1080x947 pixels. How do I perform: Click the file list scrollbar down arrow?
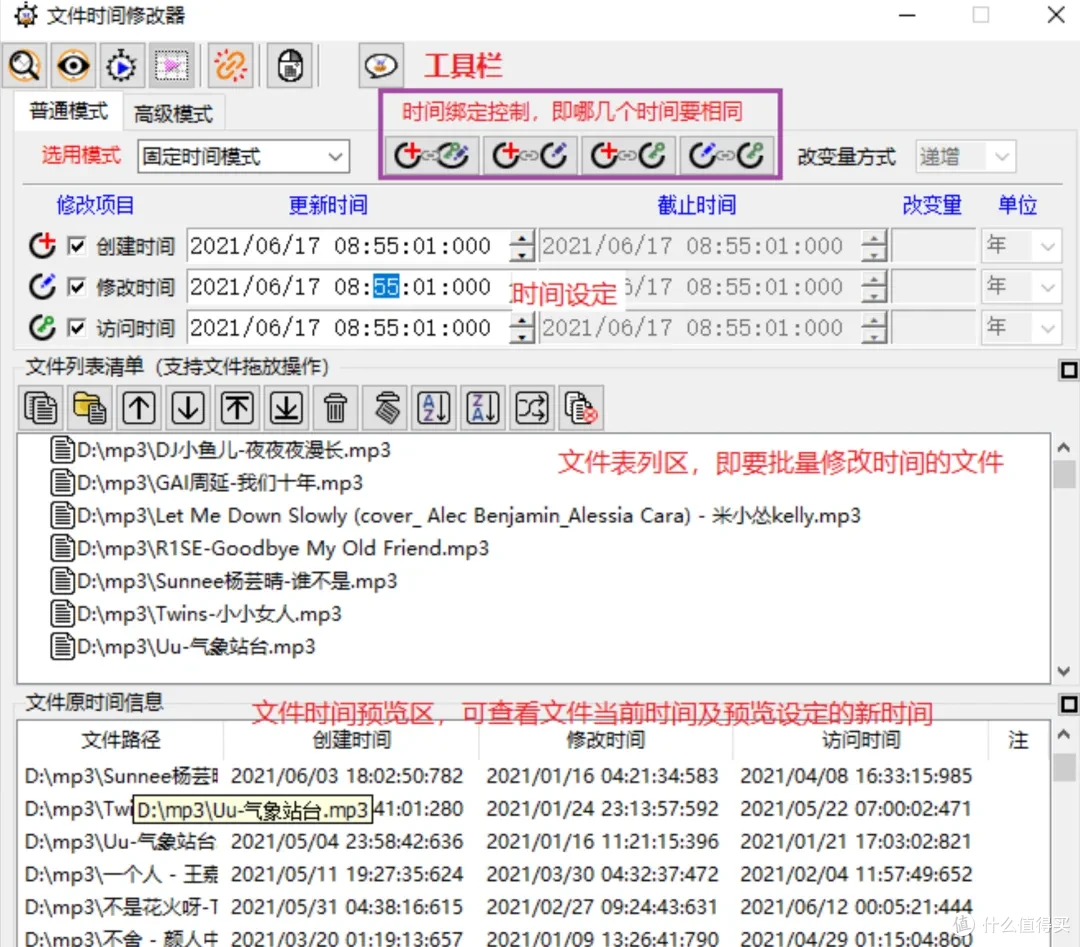click(x=1065, y=671)
